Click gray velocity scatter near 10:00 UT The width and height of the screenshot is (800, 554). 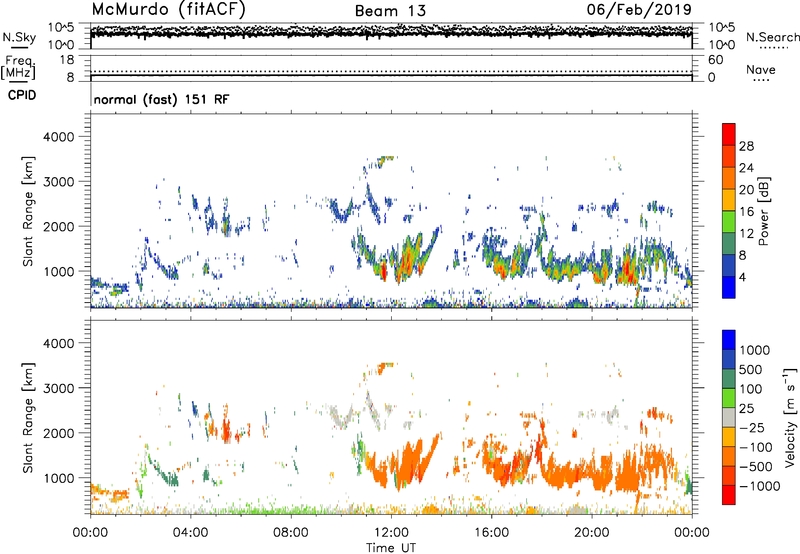[x=341, y=416]
